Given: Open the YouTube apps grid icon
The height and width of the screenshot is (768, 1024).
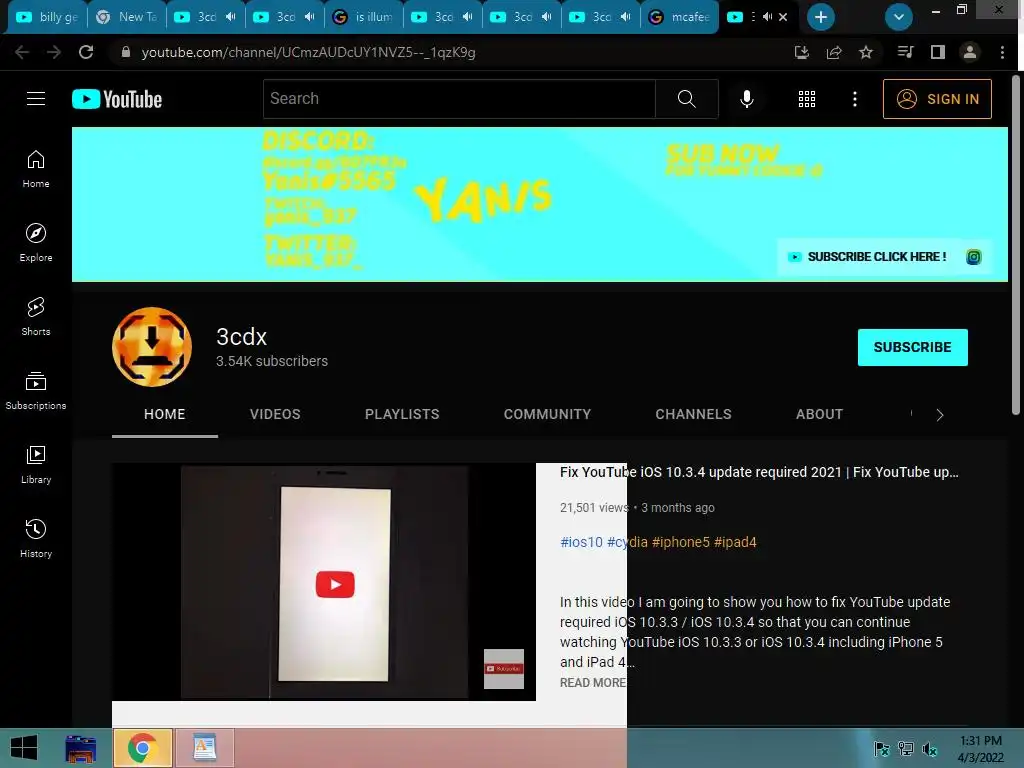Looking at the screenshot, I should [x=807, y=99].
